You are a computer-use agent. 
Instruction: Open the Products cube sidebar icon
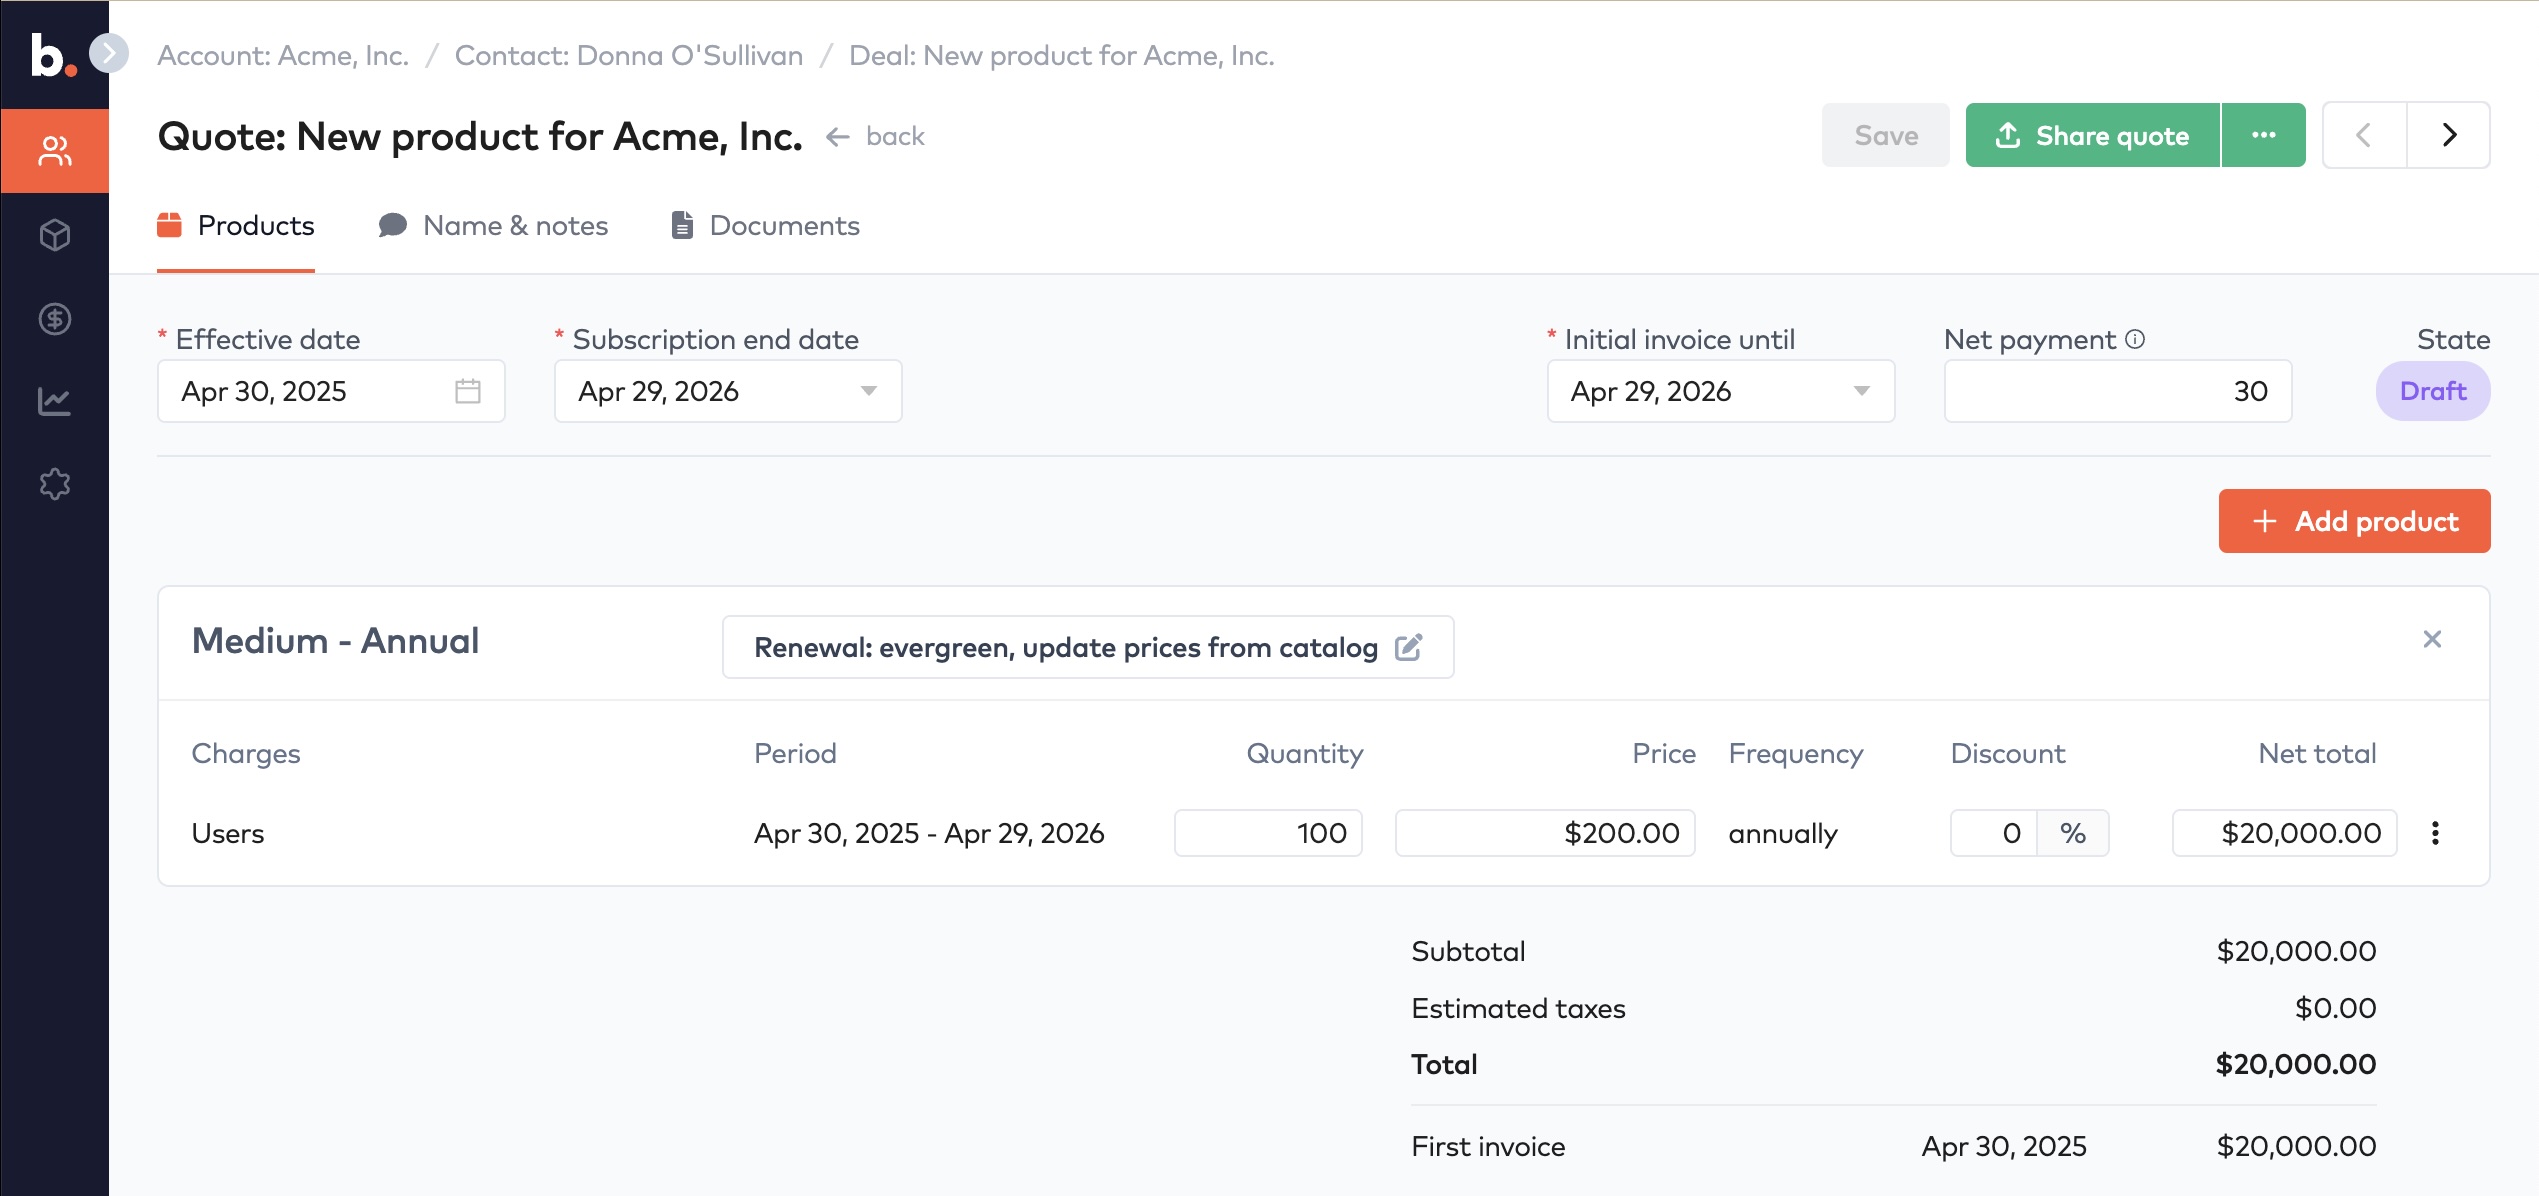(x=54, y=235)
